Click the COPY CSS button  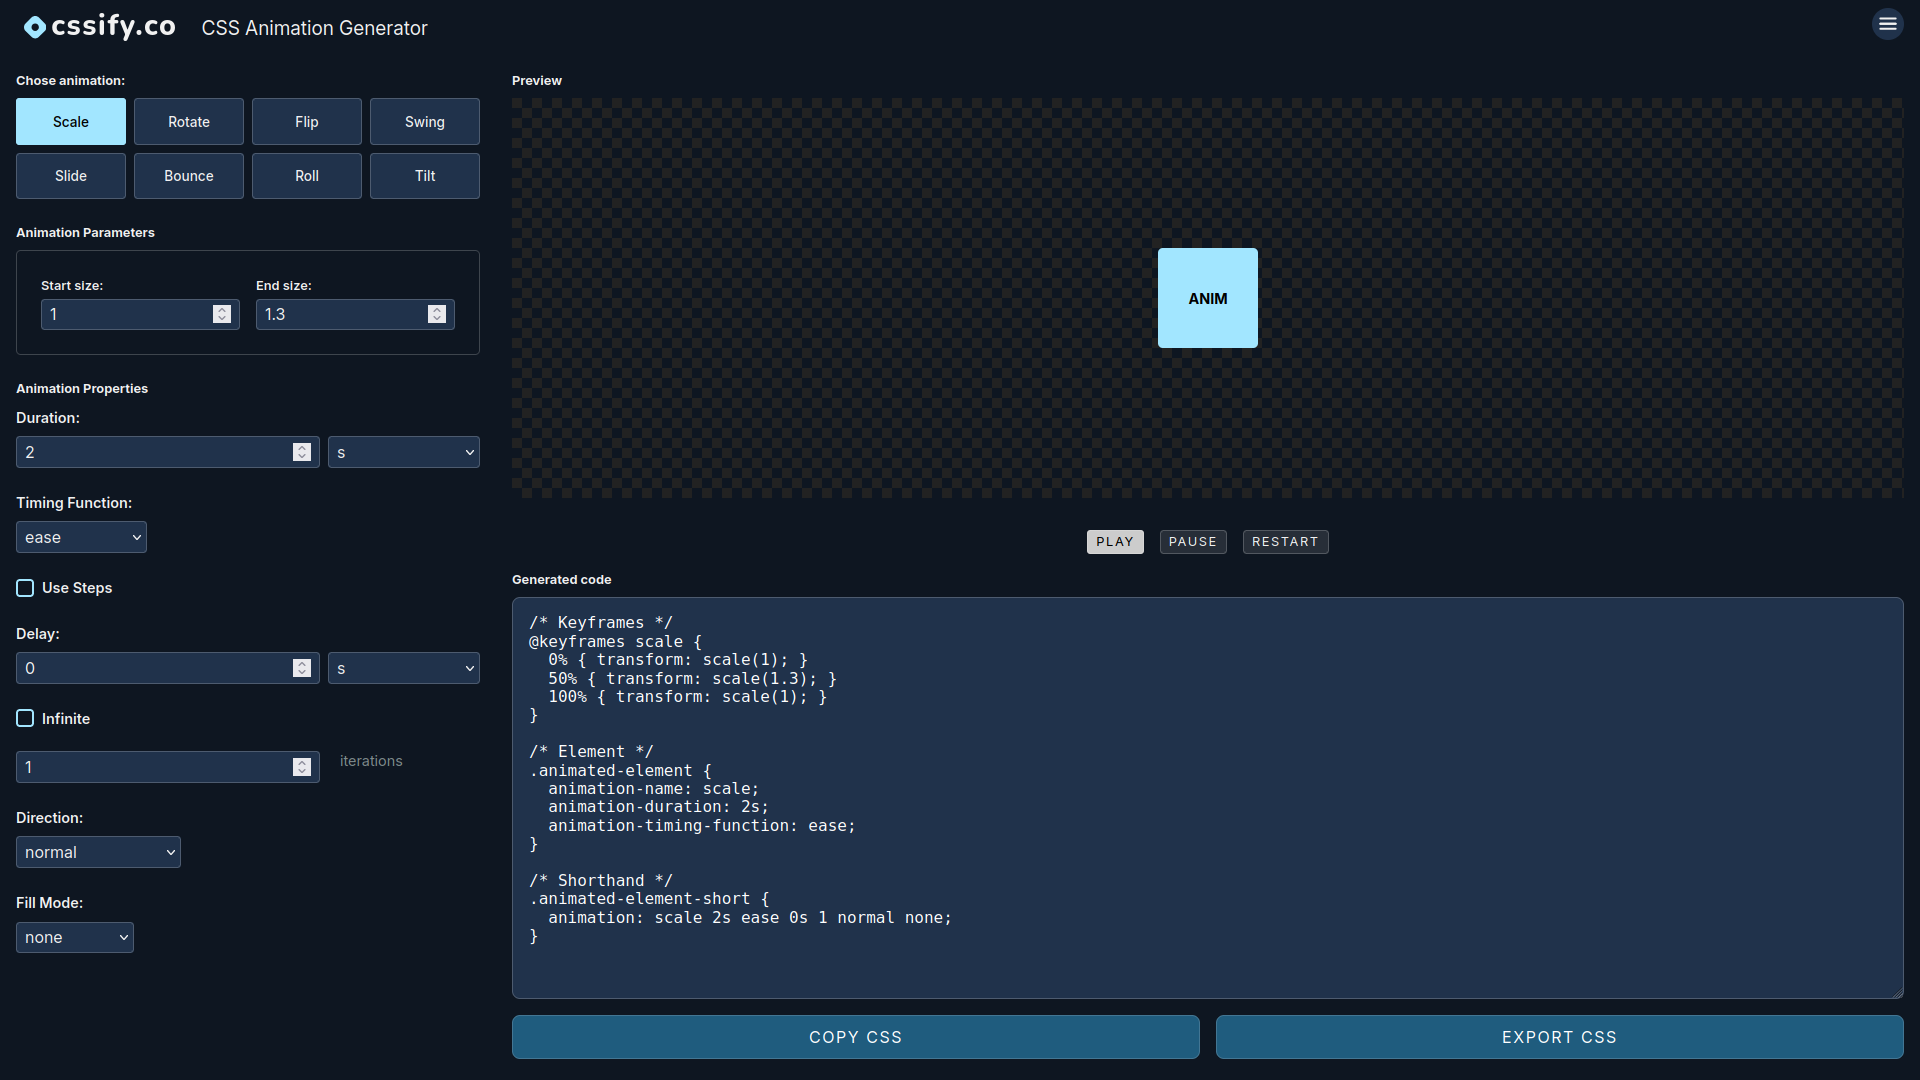tap(855, 1037)
